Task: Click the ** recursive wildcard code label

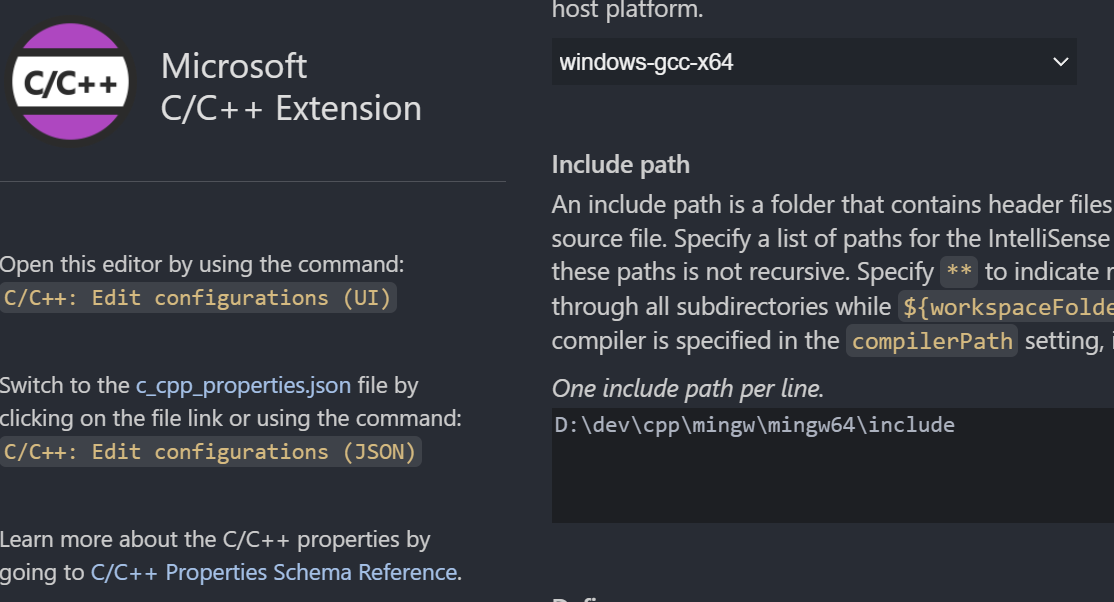Action: (x=959, y=272)
